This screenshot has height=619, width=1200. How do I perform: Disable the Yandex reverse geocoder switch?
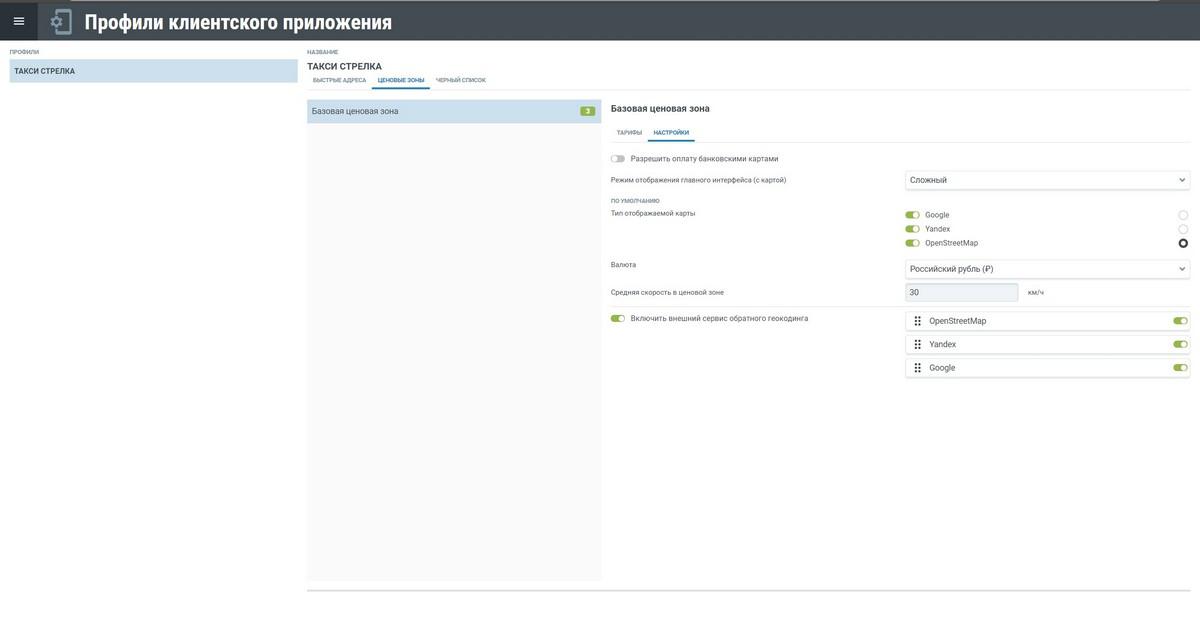point(1180,344)
